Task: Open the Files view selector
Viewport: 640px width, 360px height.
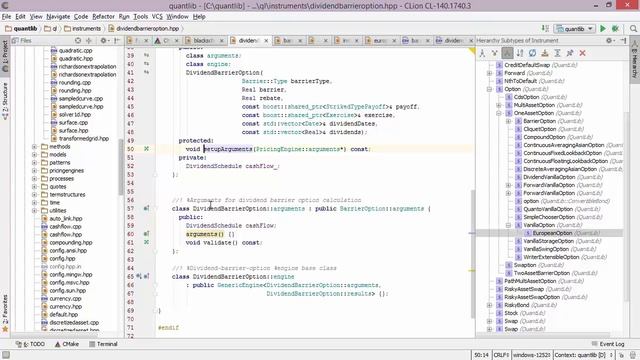Action: coord(22,40)
